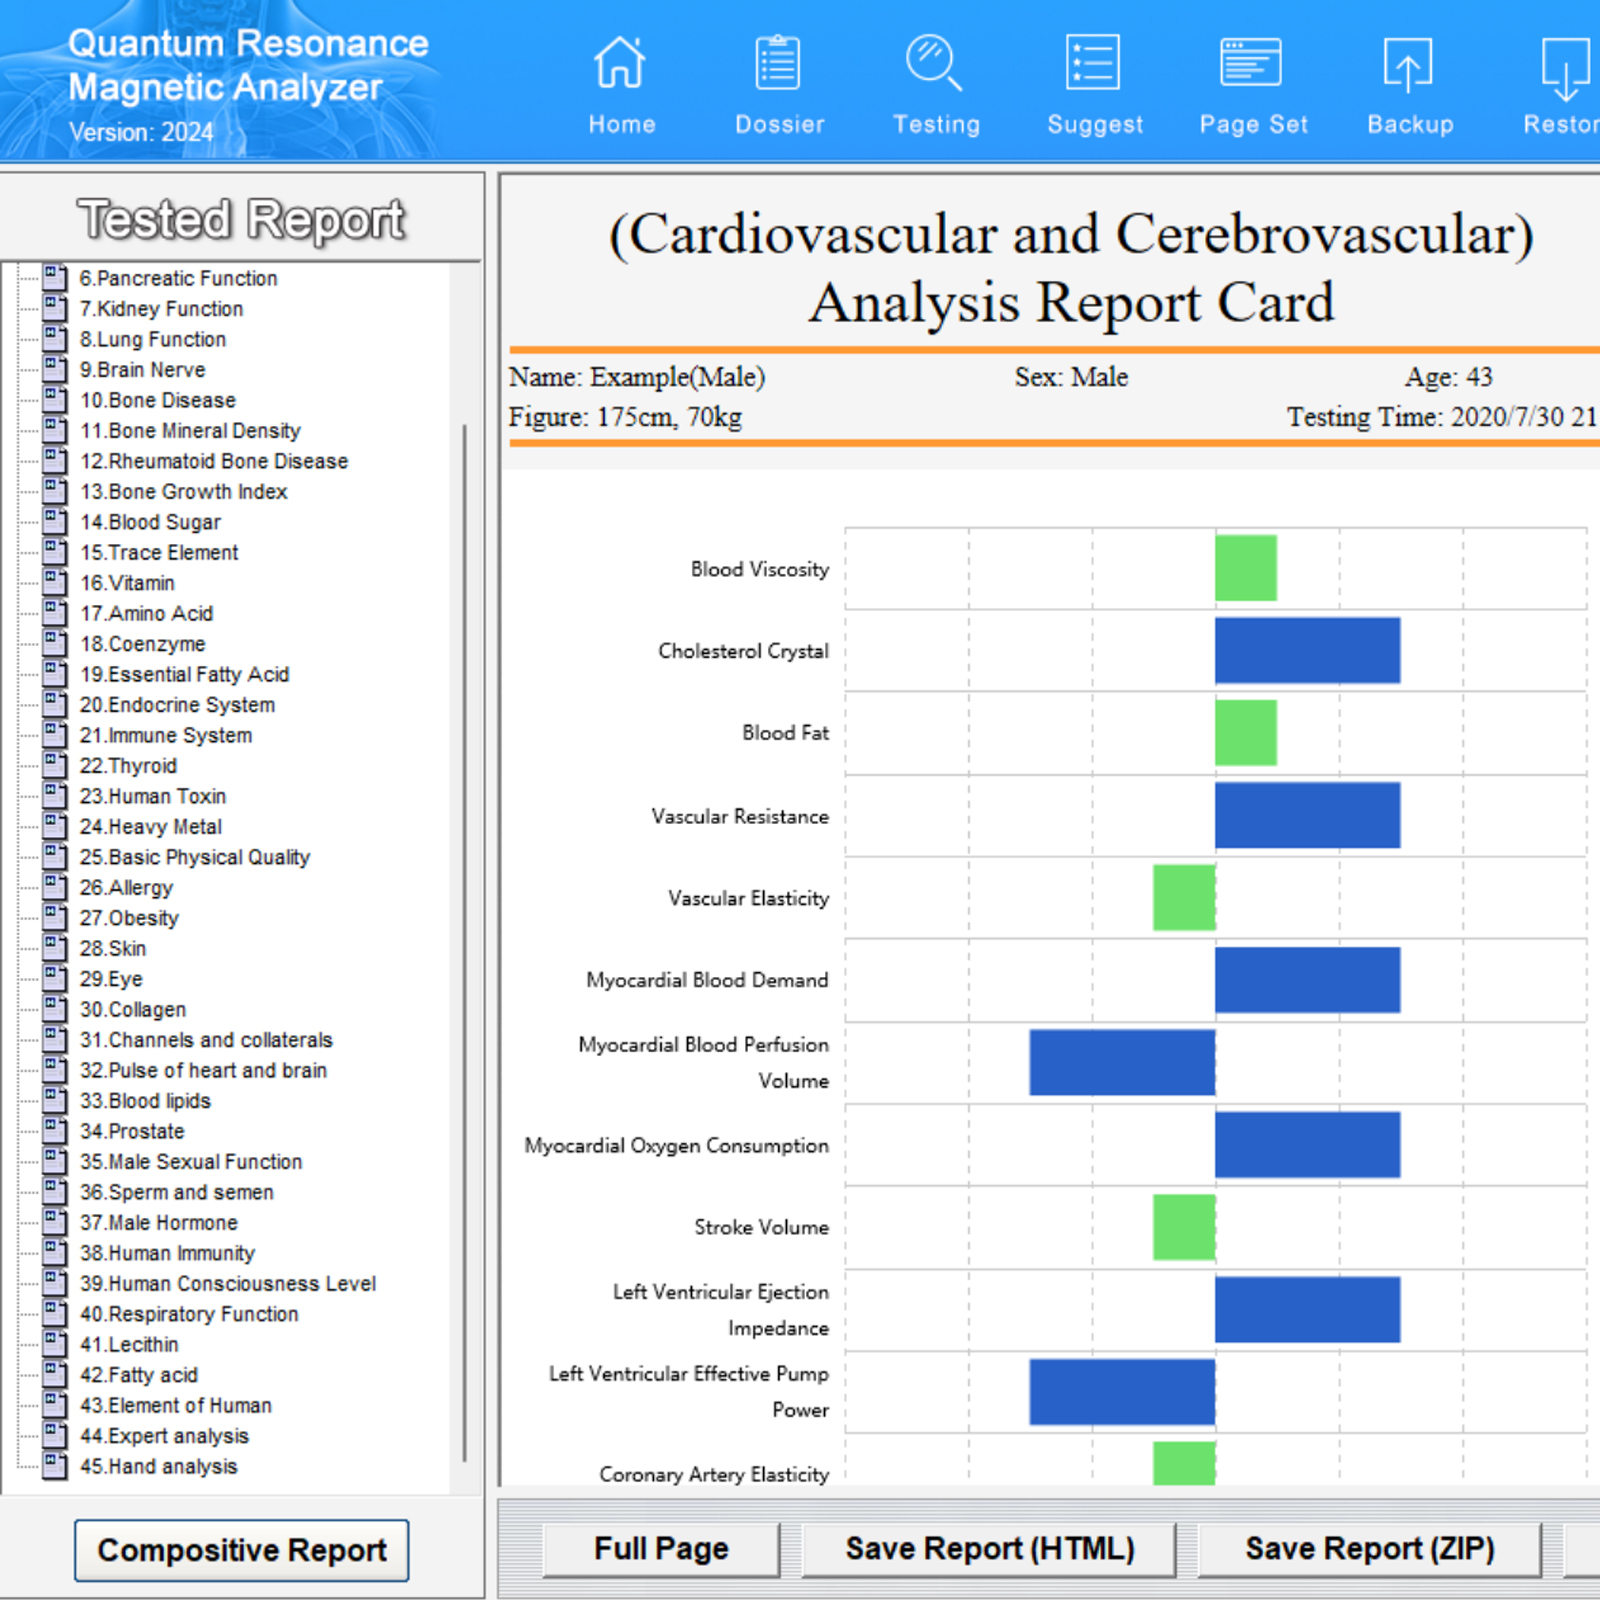Click Save Report (ZIP) button

pos(1369,1549)
